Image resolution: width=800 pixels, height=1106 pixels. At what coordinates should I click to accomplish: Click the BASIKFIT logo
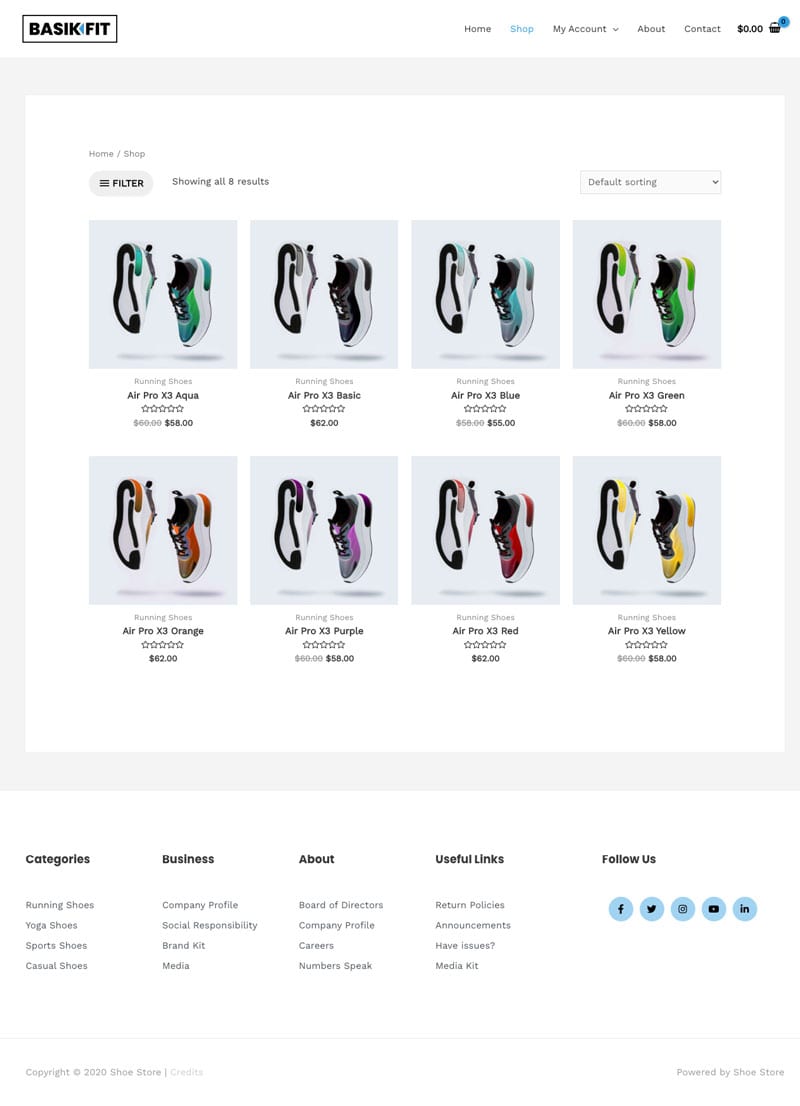(70, 29)
